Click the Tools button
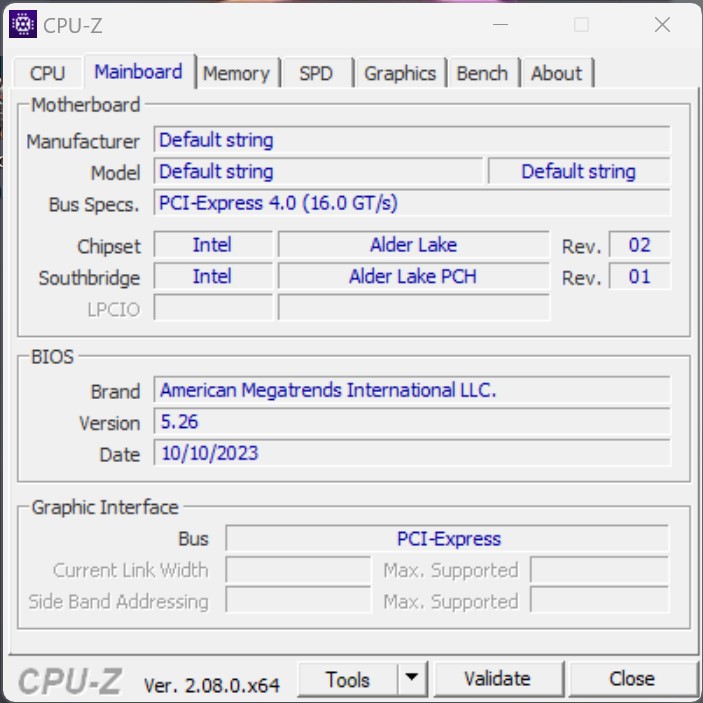 coord(347,680)
